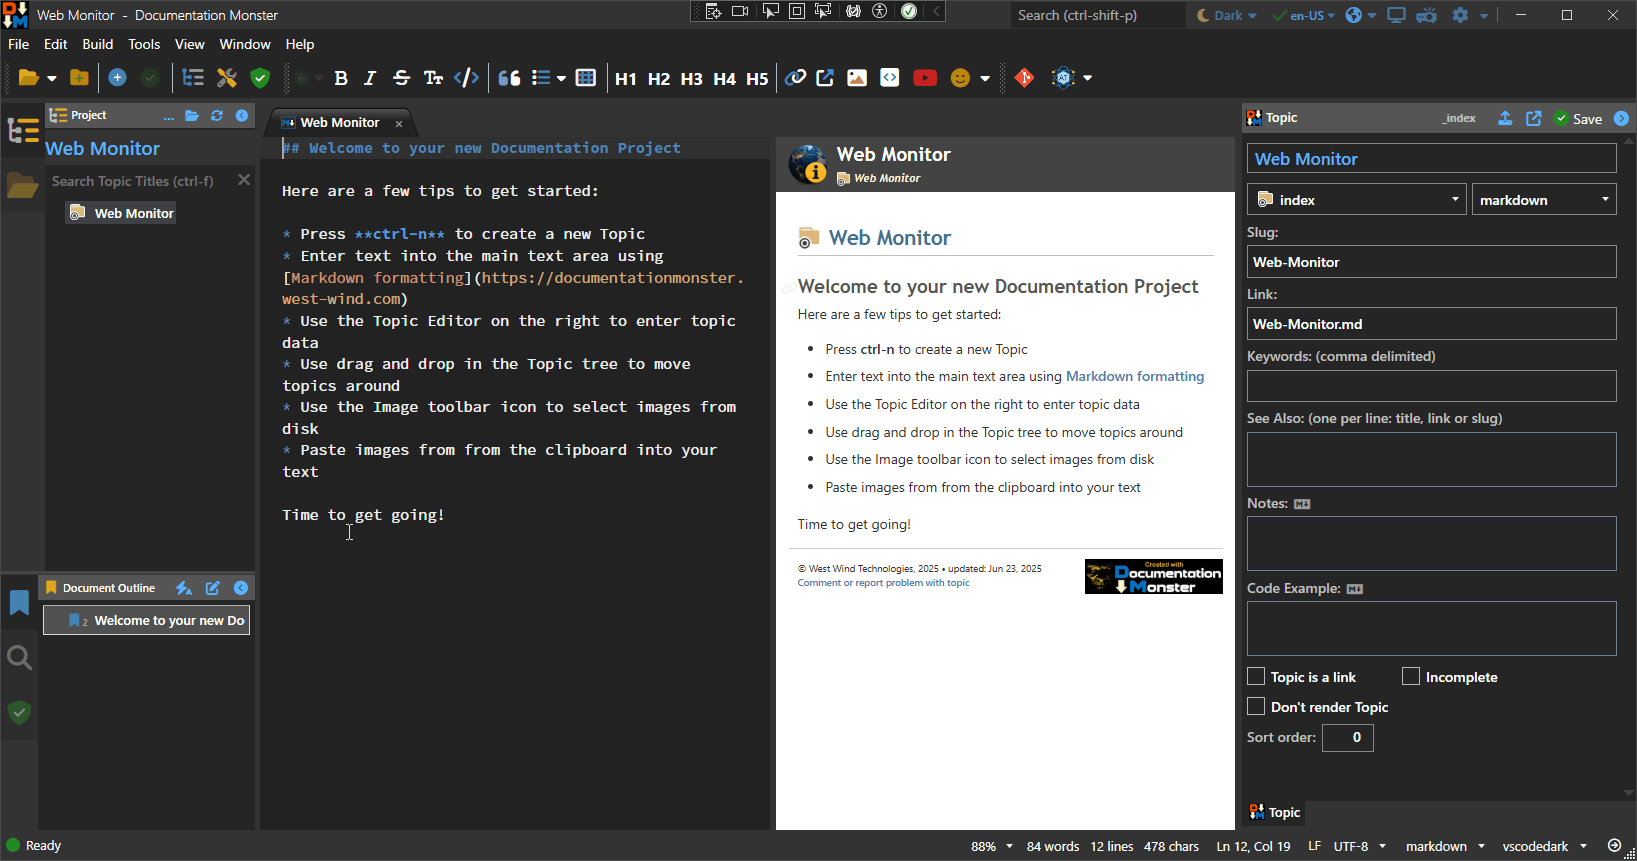Toggle the Topic is a link checkbox

pos(1256,677)
